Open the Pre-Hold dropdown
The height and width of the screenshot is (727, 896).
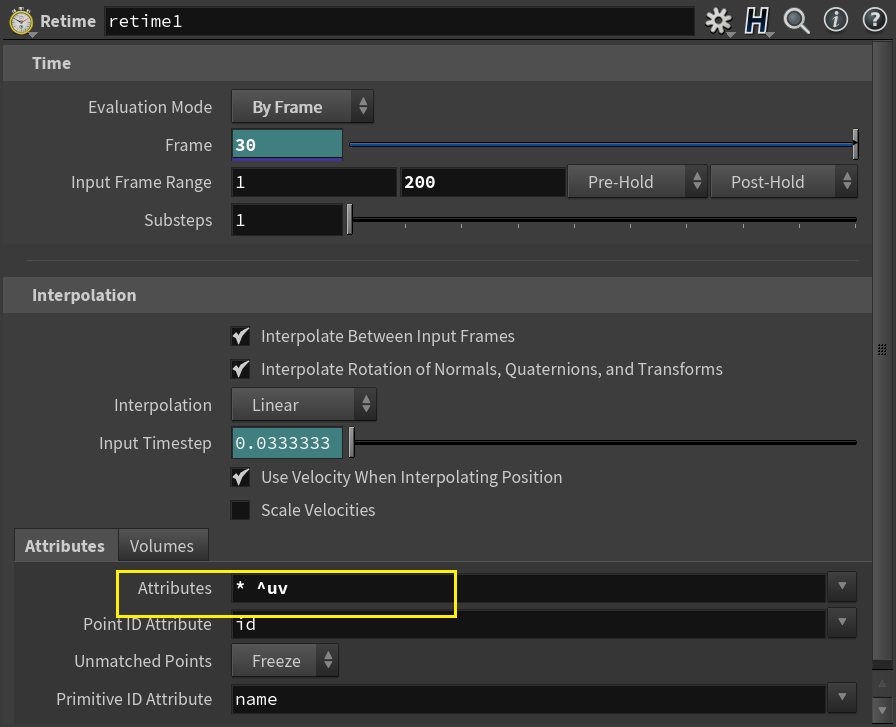pyautogui.click(x=637, y=182)
